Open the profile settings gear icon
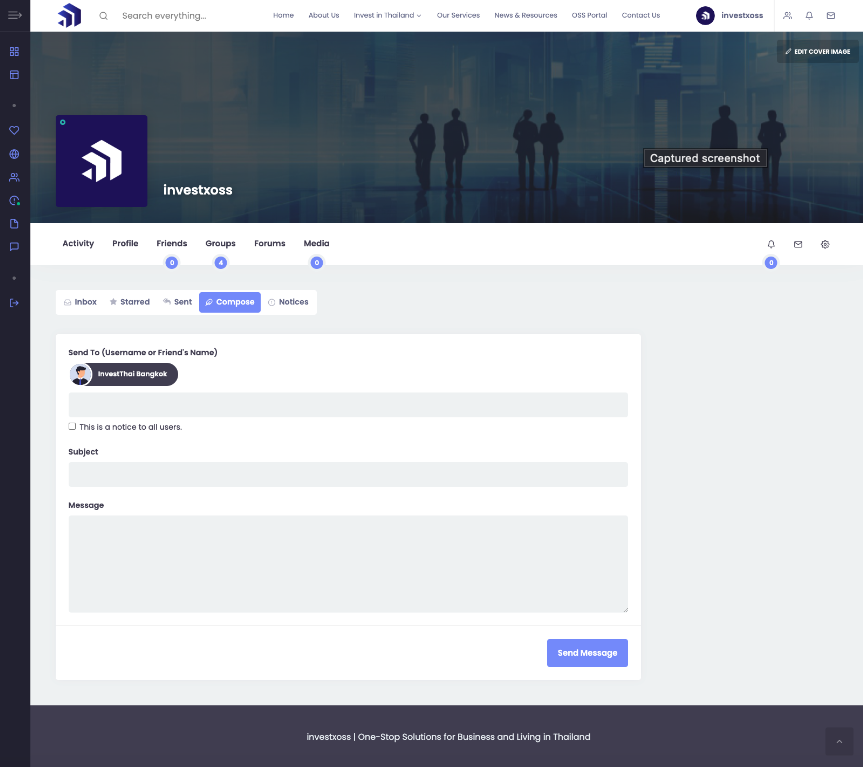Viewport: 863px width, 767px height. pos(825,244)
